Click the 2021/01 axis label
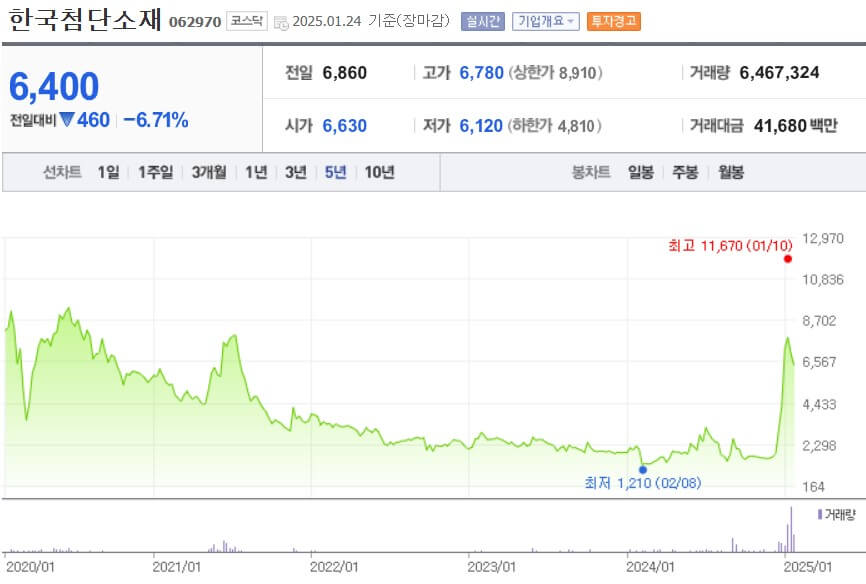866x584 pixels. click(177, 567)
